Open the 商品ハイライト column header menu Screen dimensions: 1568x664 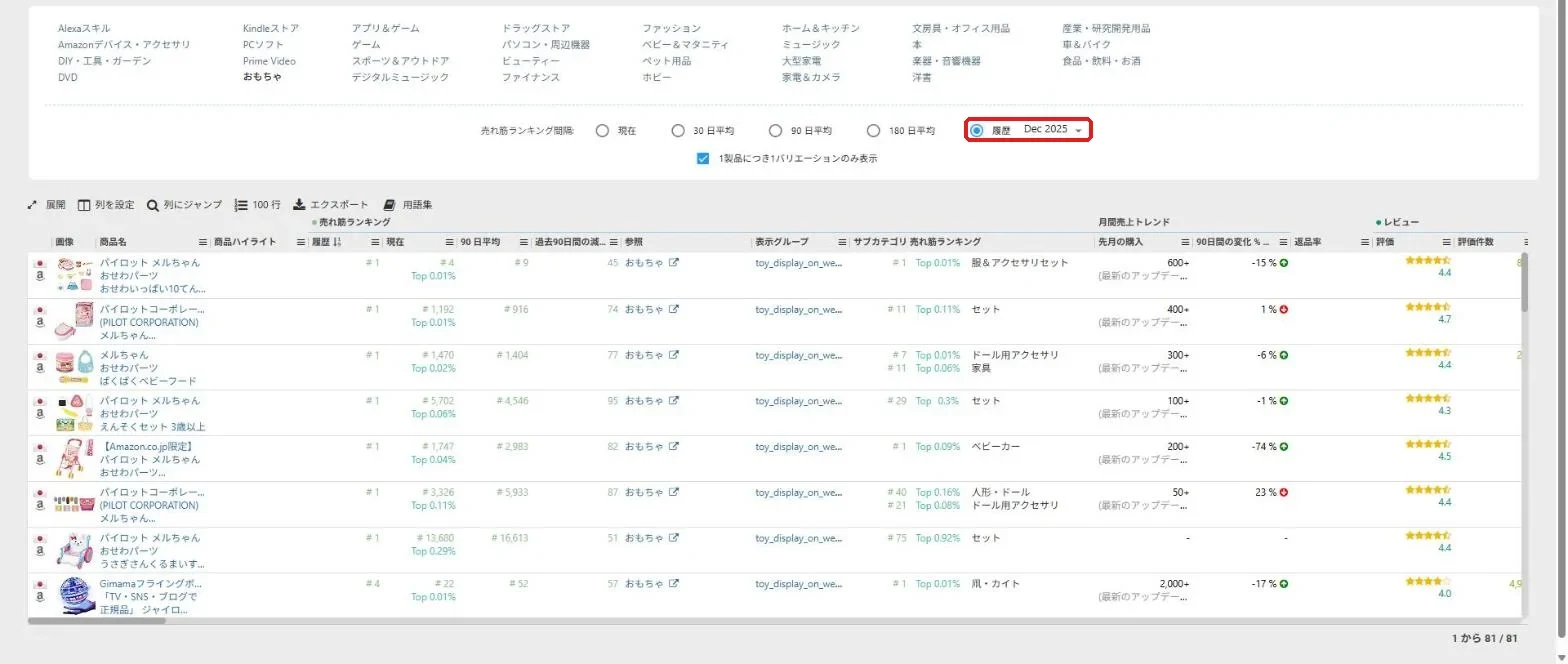click(301, 242)
